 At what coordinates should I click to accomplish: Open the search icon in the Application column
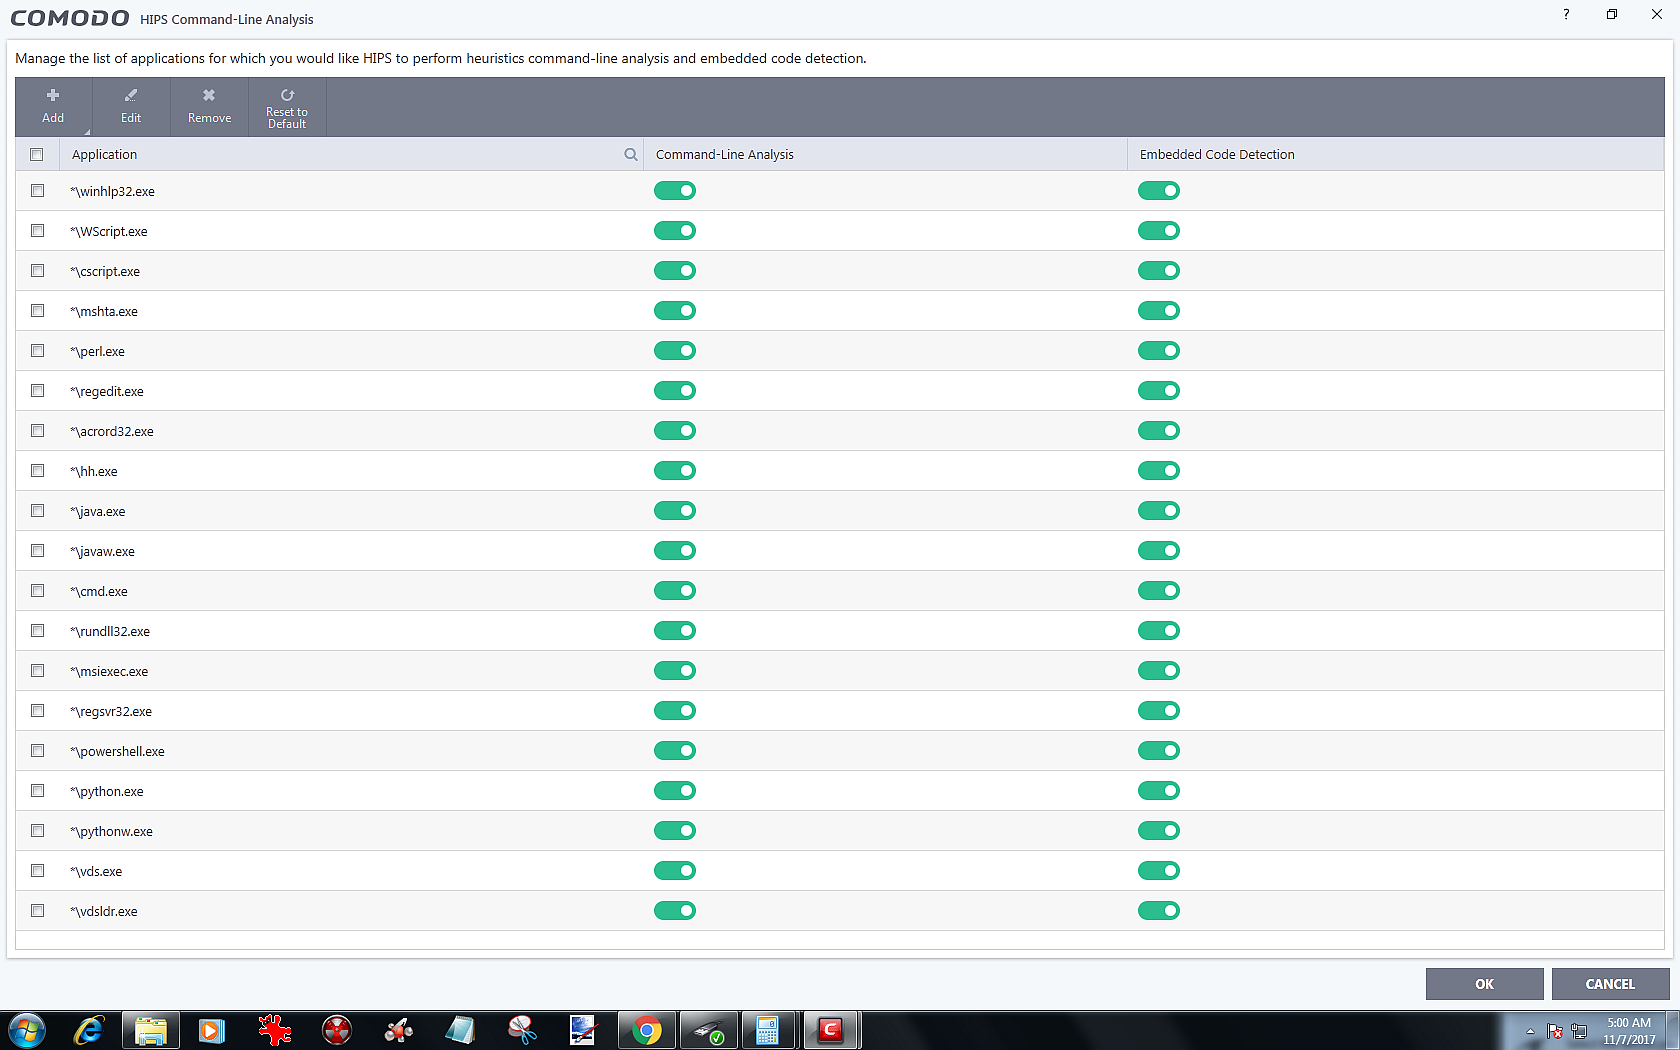pyautogui.click(x=631, y=154)
